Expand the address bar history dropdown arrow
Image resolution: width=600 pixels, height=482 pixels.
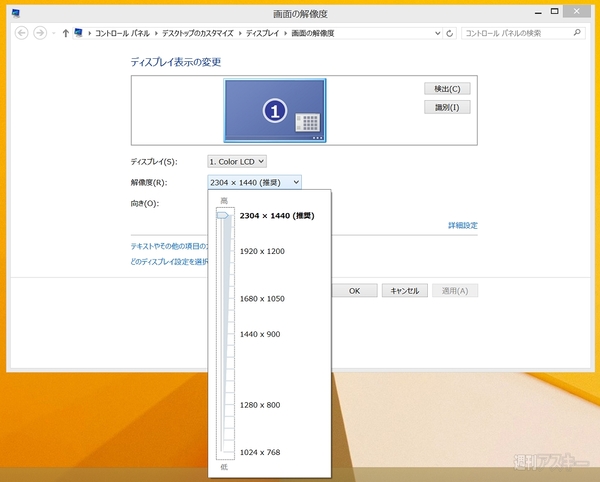(x=437, y=33)
